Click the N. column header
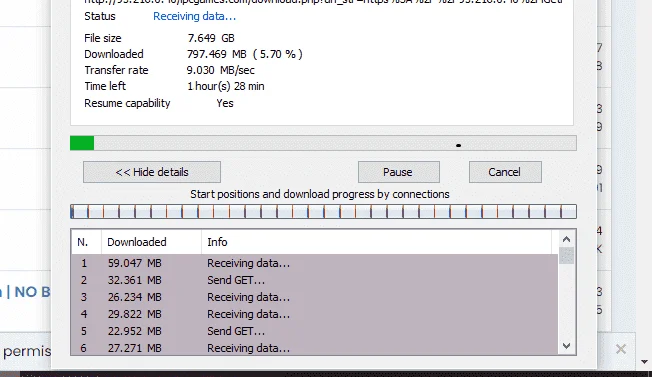The width and height of the screenshot is (652, 377). (86, 242)
